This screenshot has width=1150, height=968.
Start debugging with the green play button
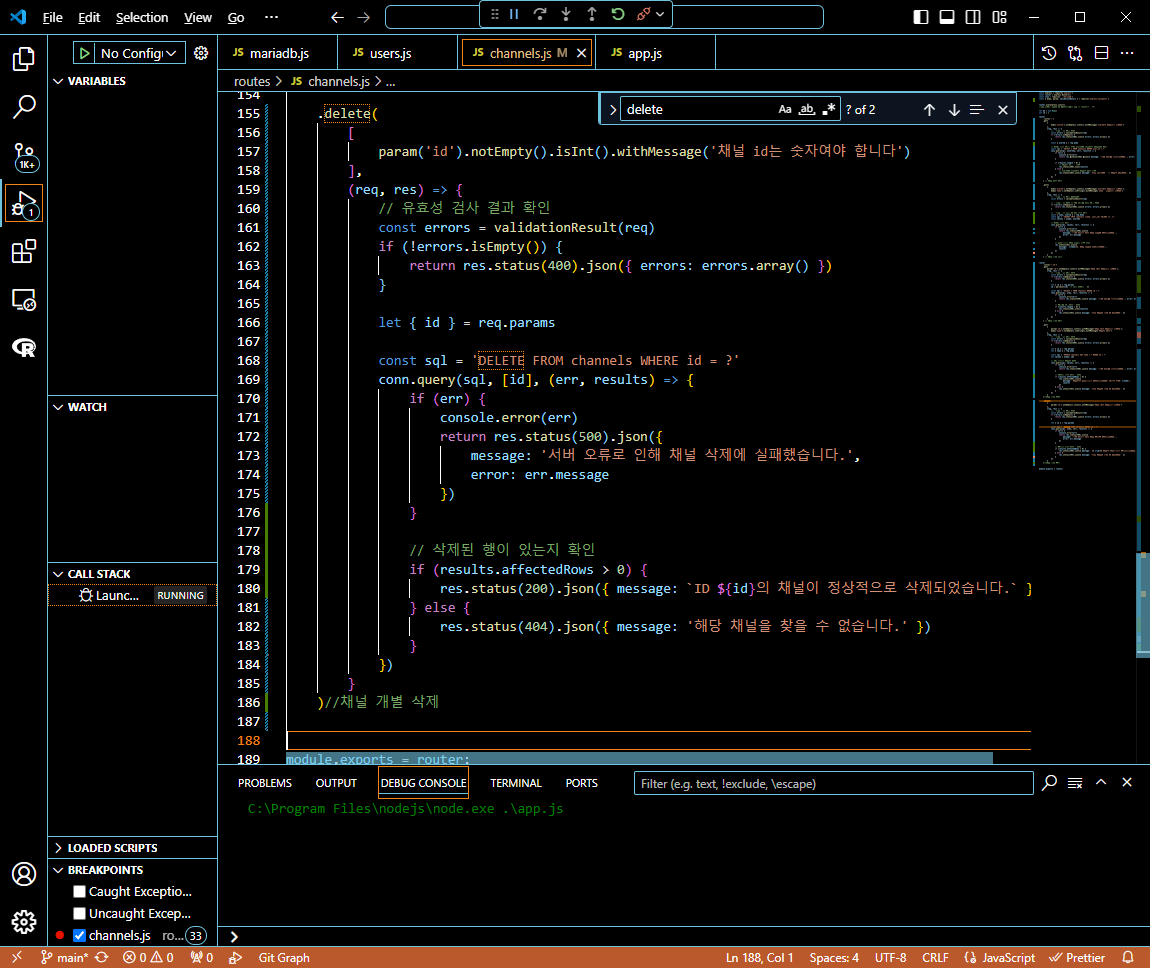[x=84, y=53]
